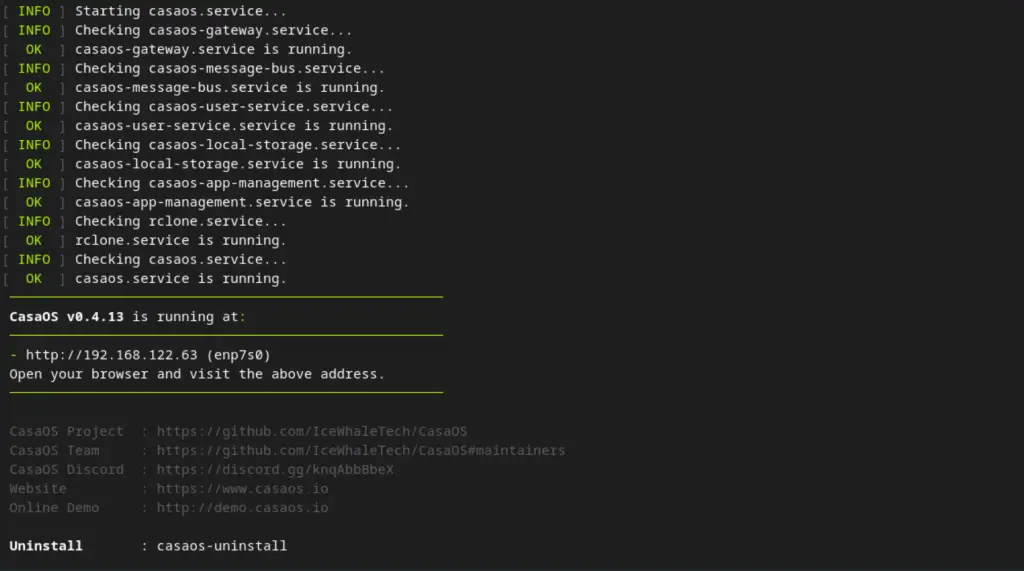Click the OK tag for casaos-app-management.service

pos(34,202)
